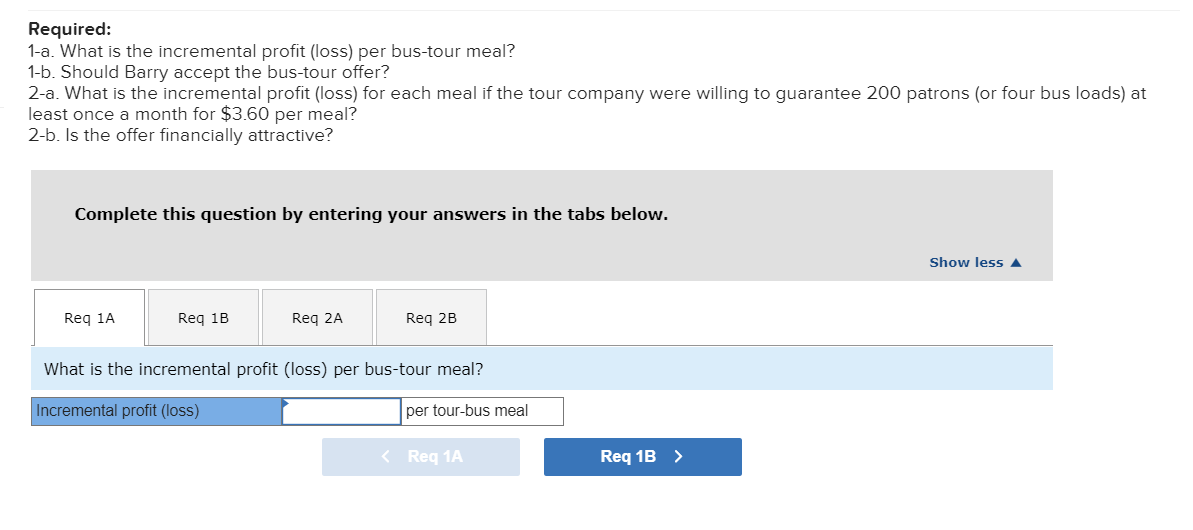Go to the Req 2B tab
The height and width of the screenshot is (530, 1193).
[431, 318]
